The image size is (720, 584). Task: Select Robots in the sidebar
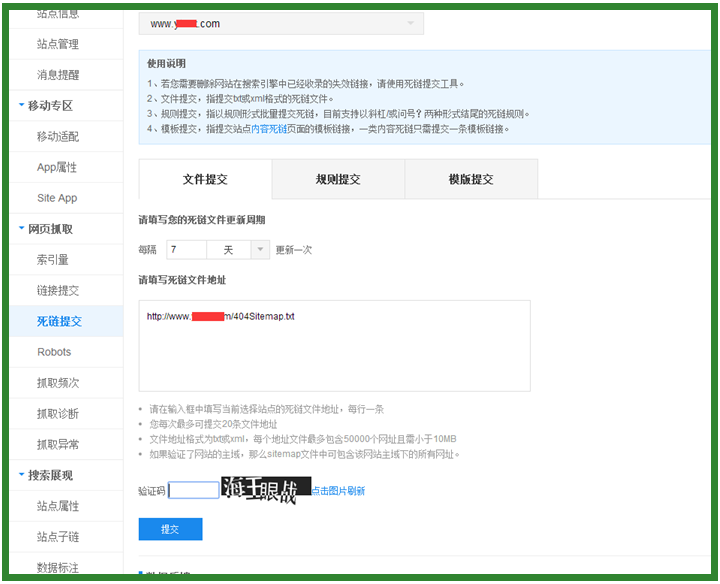click(54, 352)
